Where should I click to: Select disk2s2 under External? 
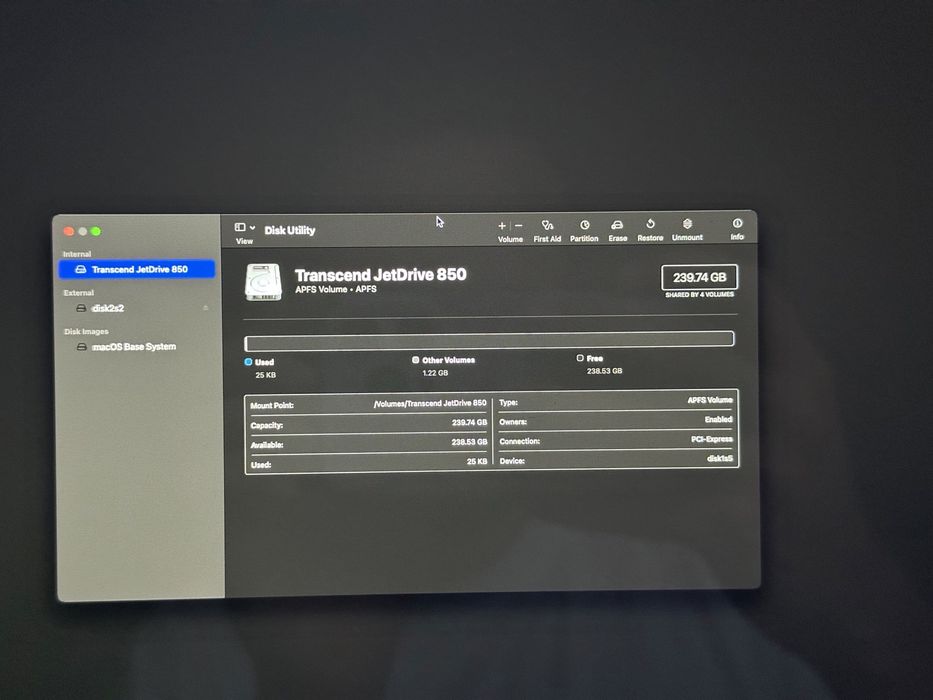[108, 308]
